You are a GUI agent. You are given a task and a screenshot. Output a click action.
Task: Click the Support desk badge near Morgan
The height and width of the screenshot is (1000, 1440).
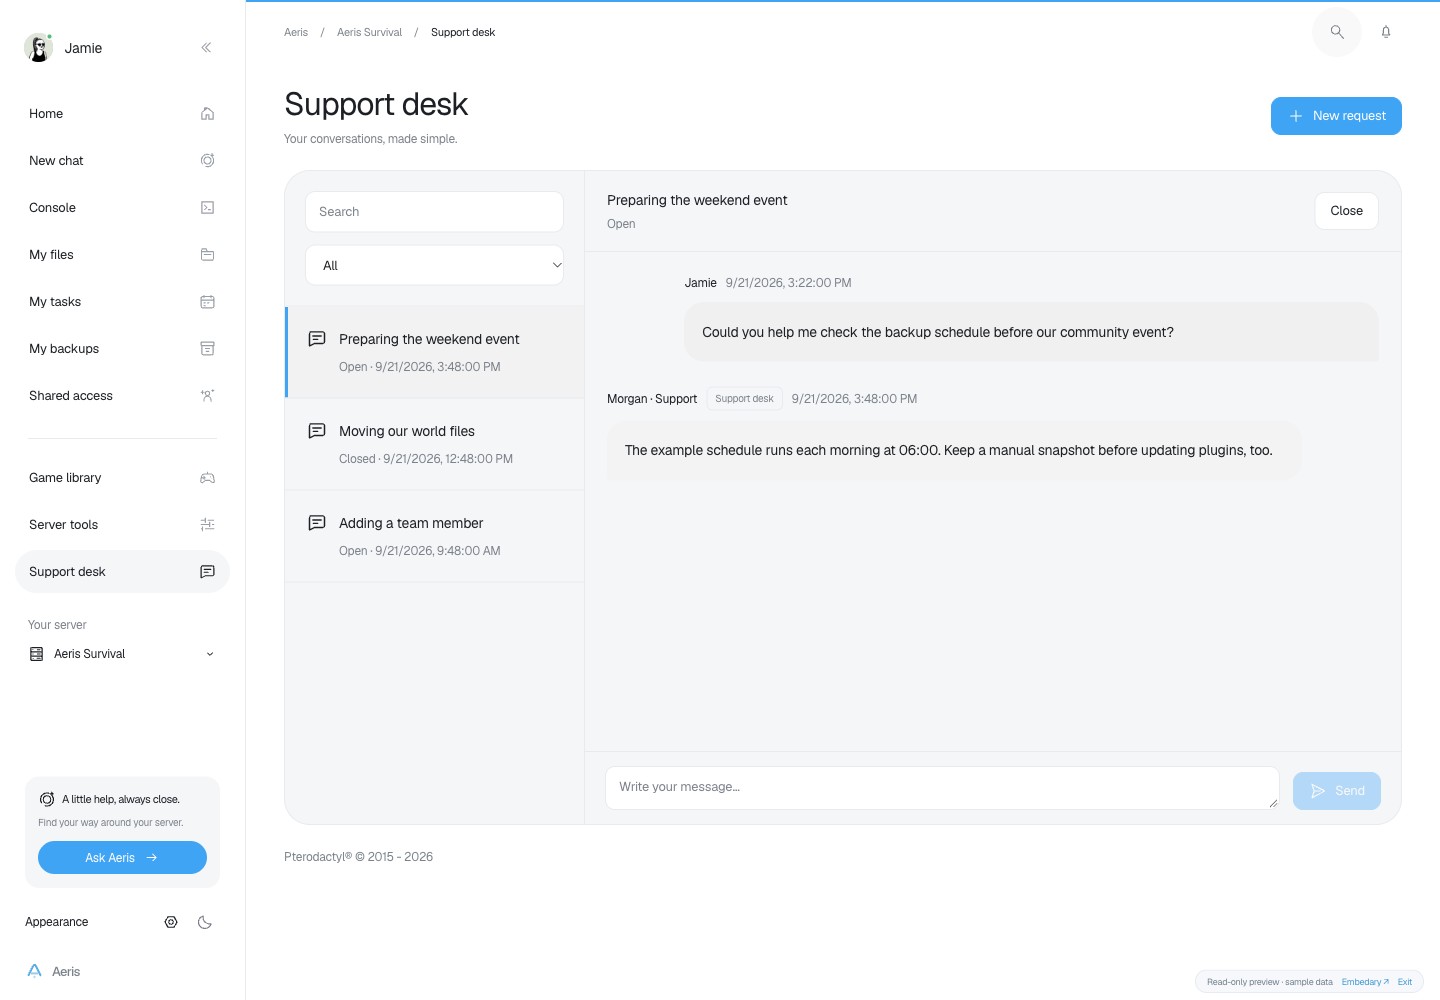(x=744, y=398)
